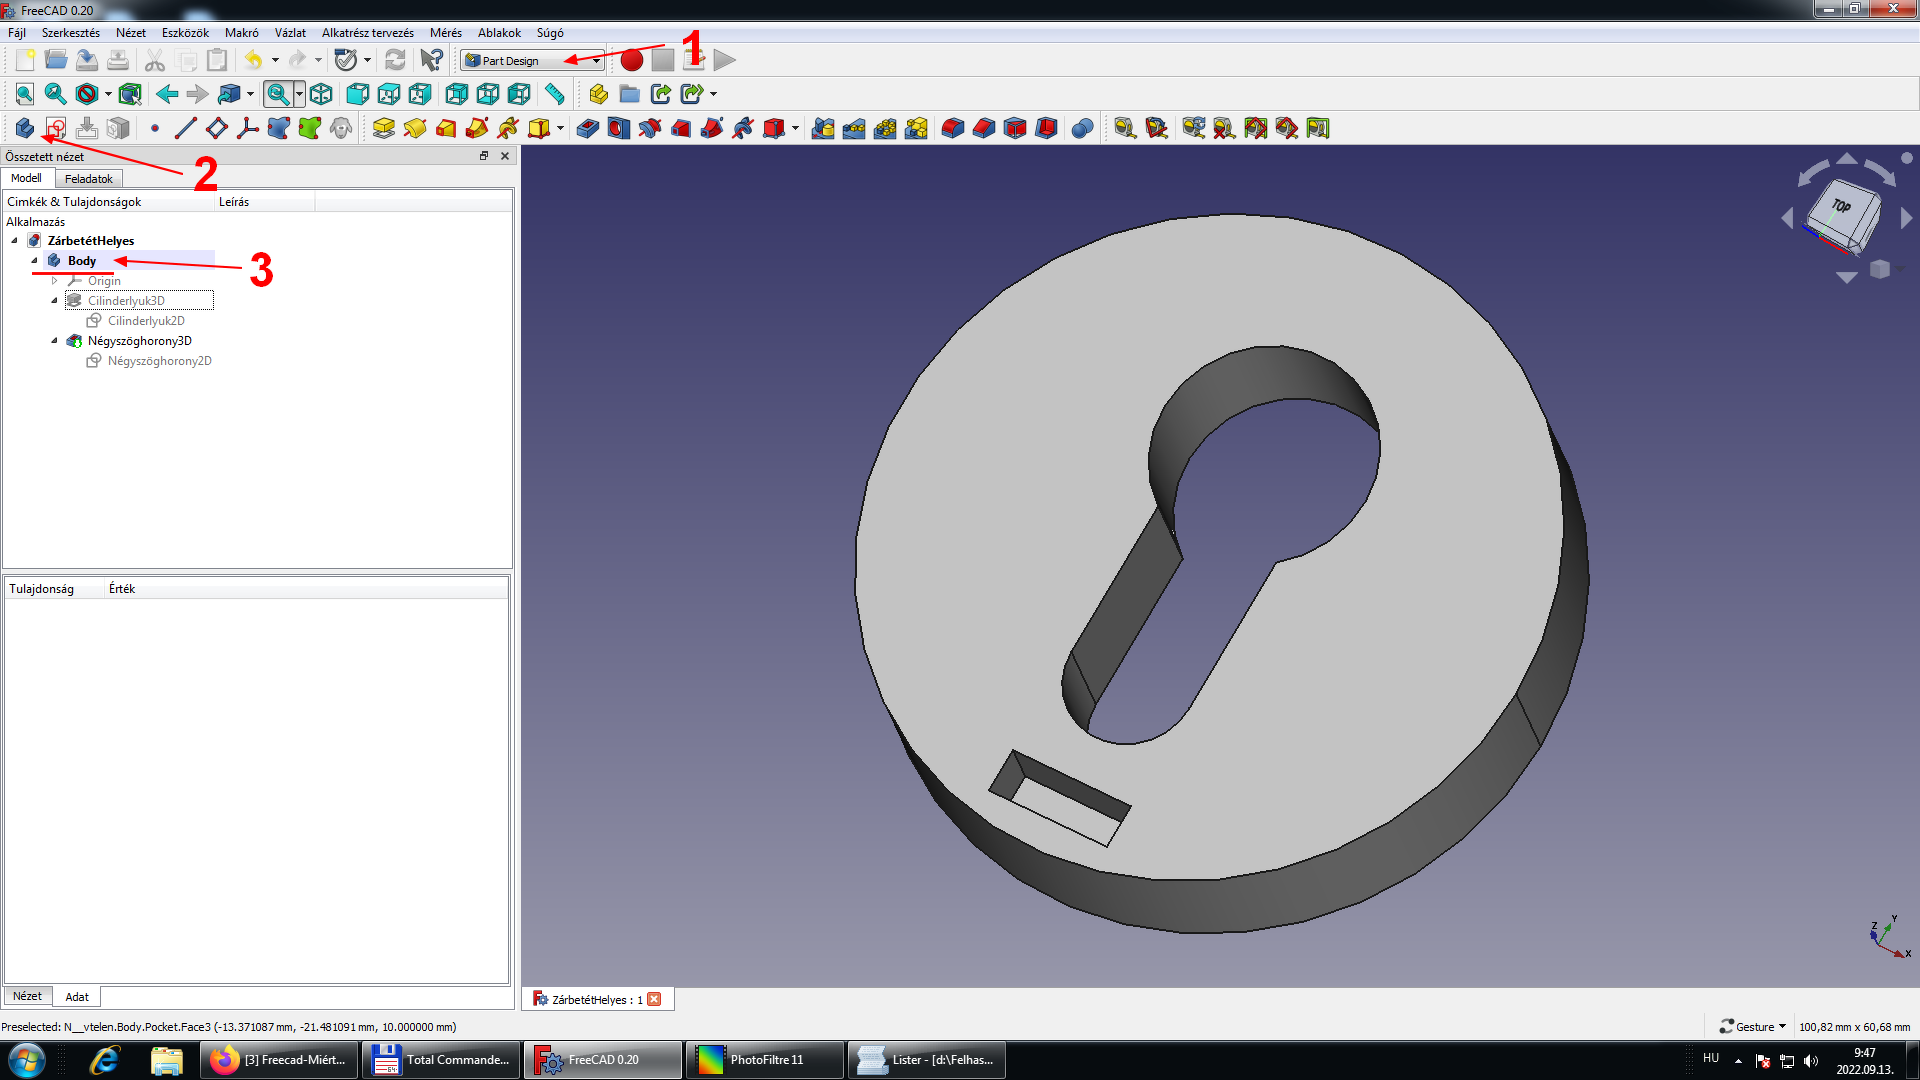Image resolution: width=1920 pixels, height=1080 pixels.
Task: Create a datum plane
Action: (x=216, y=128)
